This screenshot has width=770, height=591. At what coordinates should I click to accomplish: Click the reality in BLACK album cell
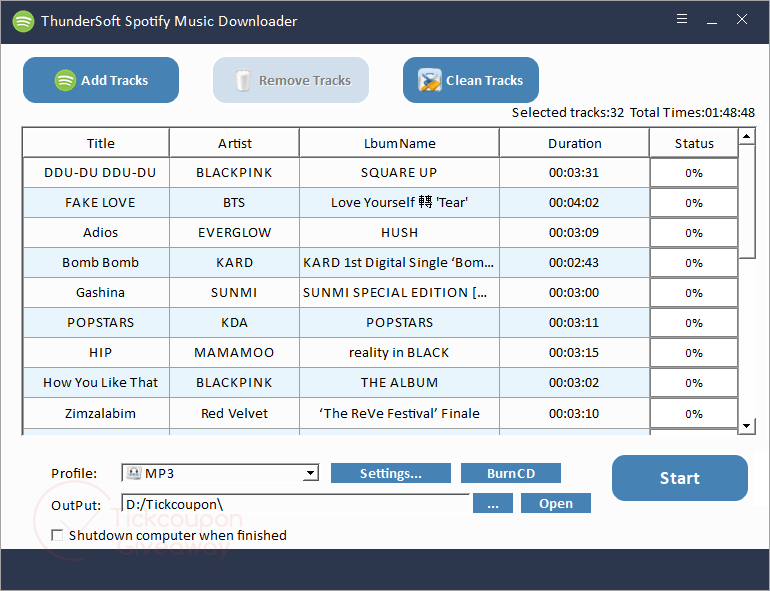[x=399, y=352]
